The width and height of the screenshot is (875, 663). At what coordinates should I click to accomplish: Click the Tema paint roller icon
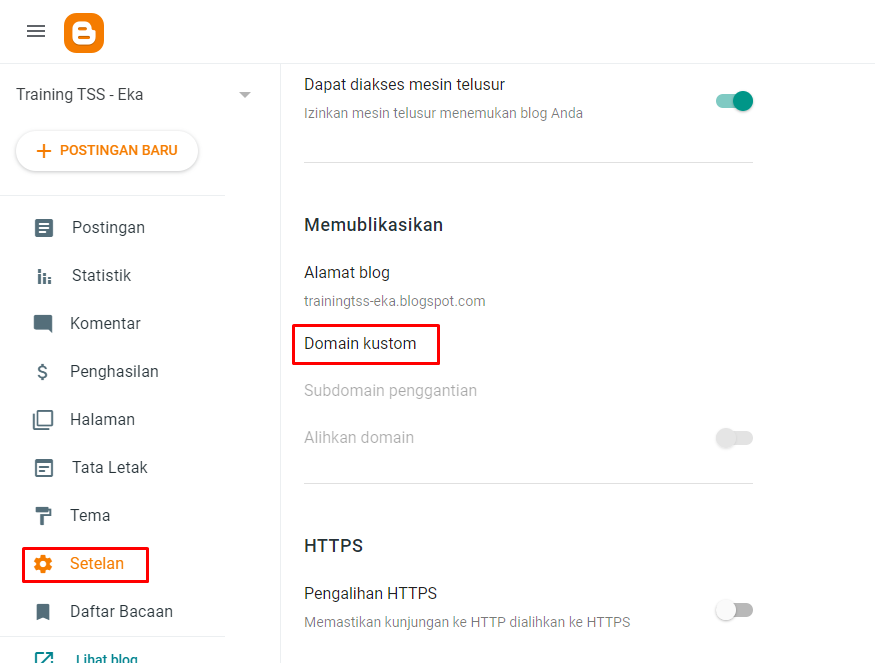pos(43,516)
